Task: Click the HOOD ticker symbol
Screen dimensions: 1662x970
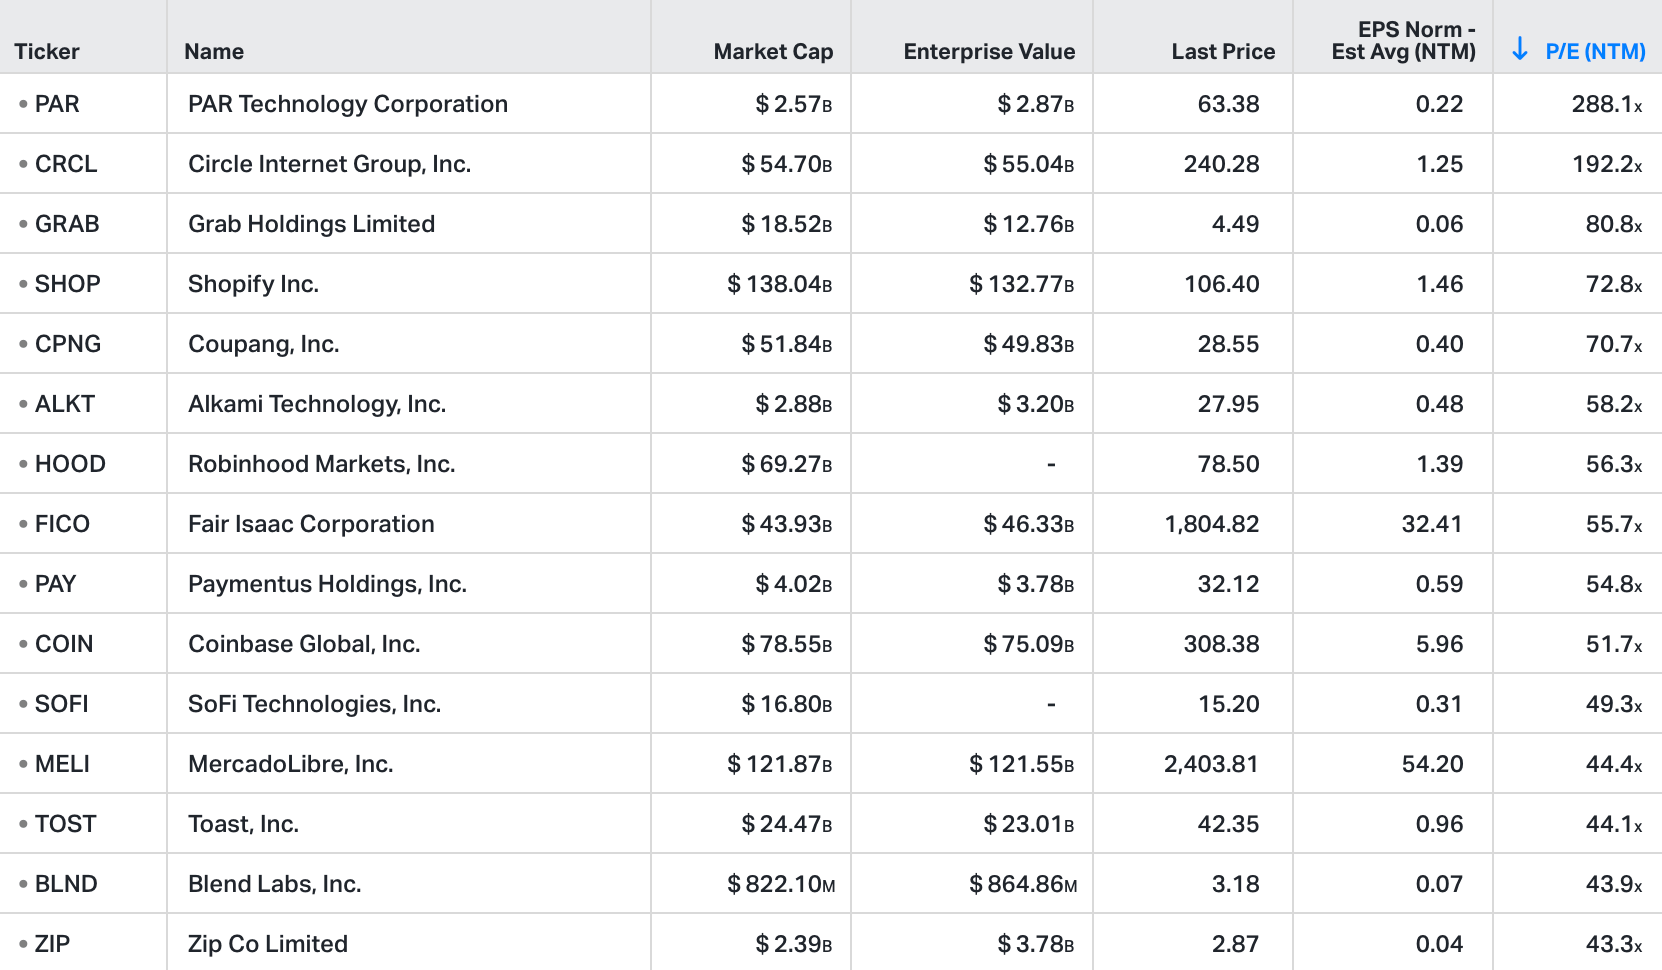Action: pos(70,464)
